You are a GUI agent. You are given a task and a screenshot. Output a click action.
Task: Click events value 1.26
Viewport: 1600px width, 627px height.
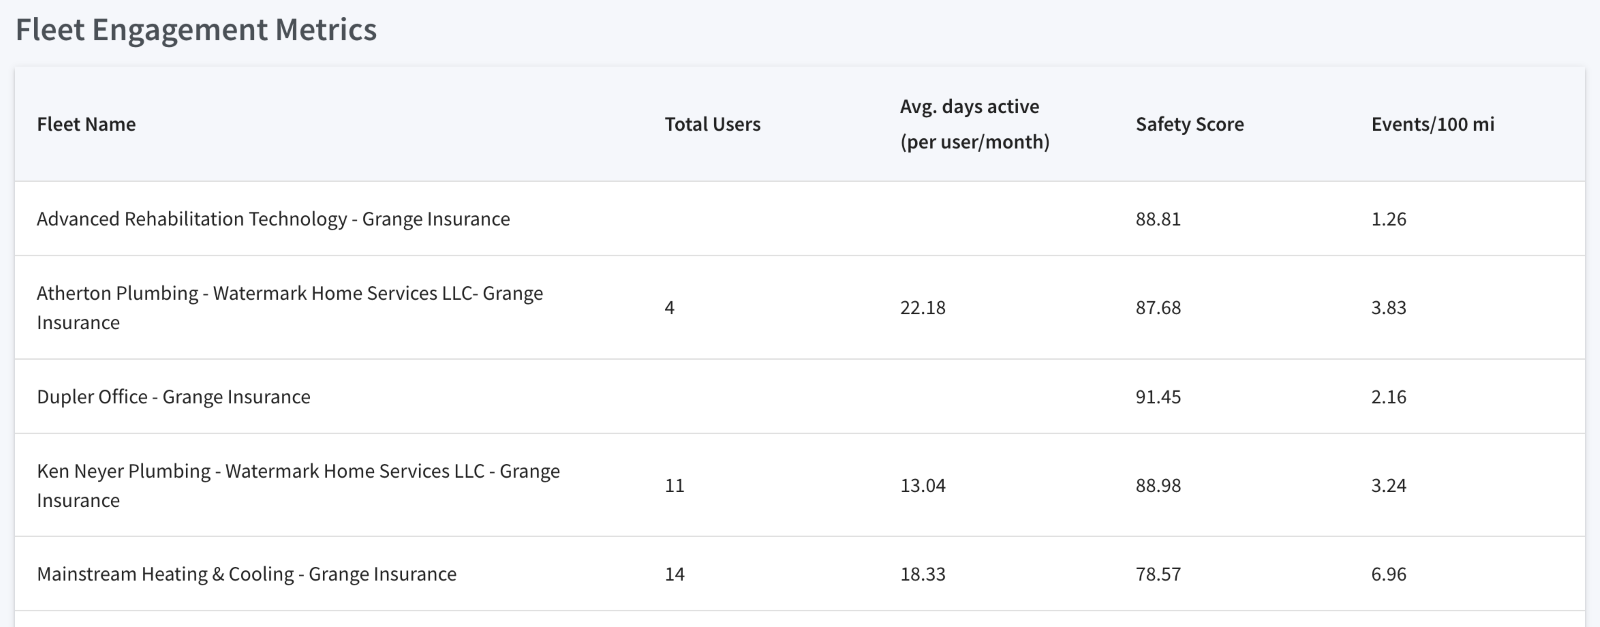1388,219
